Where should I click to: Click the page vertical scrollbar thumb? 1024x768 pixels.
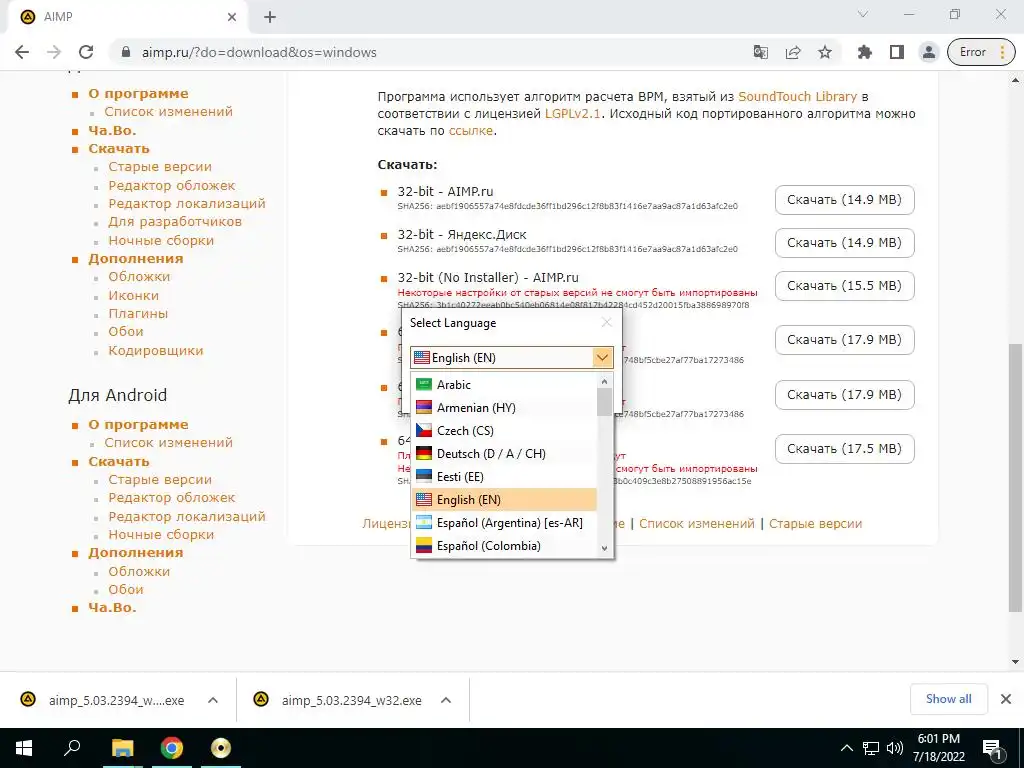tap(1015, 477)
